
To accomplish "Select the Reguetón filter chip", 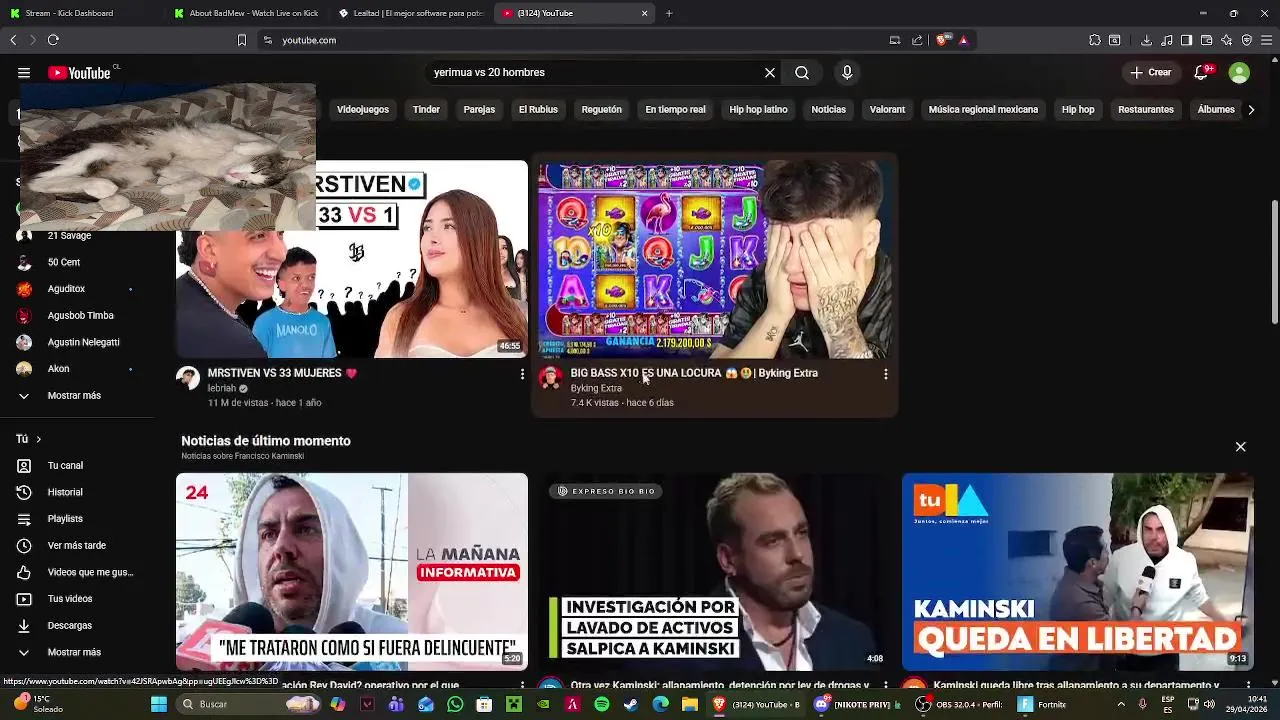I will tap(601, 110).
